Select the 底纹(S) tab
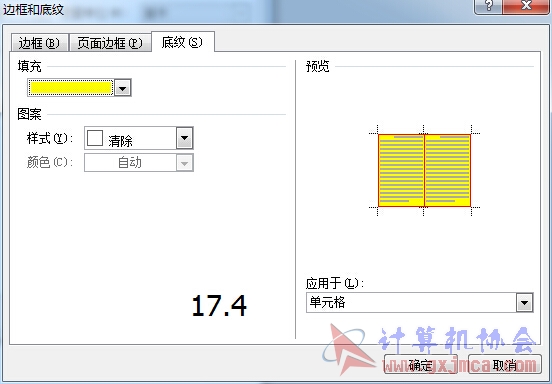 (x=182, y=42)
